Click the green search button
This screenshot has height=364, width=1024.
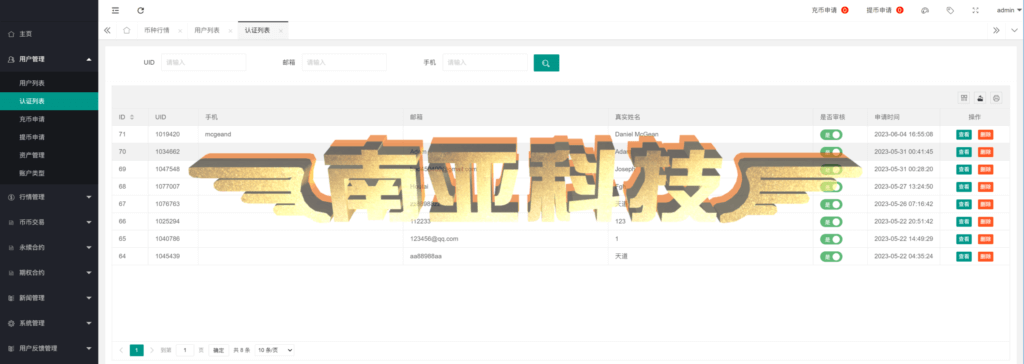[x=546, y=63]
